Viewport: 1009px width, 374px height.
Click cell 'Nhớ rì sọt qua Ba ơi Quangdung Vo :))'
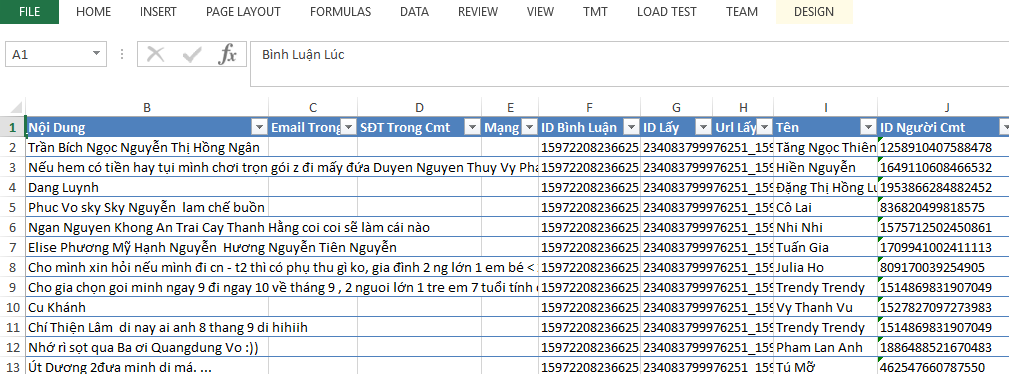click(x=147, y=348)
